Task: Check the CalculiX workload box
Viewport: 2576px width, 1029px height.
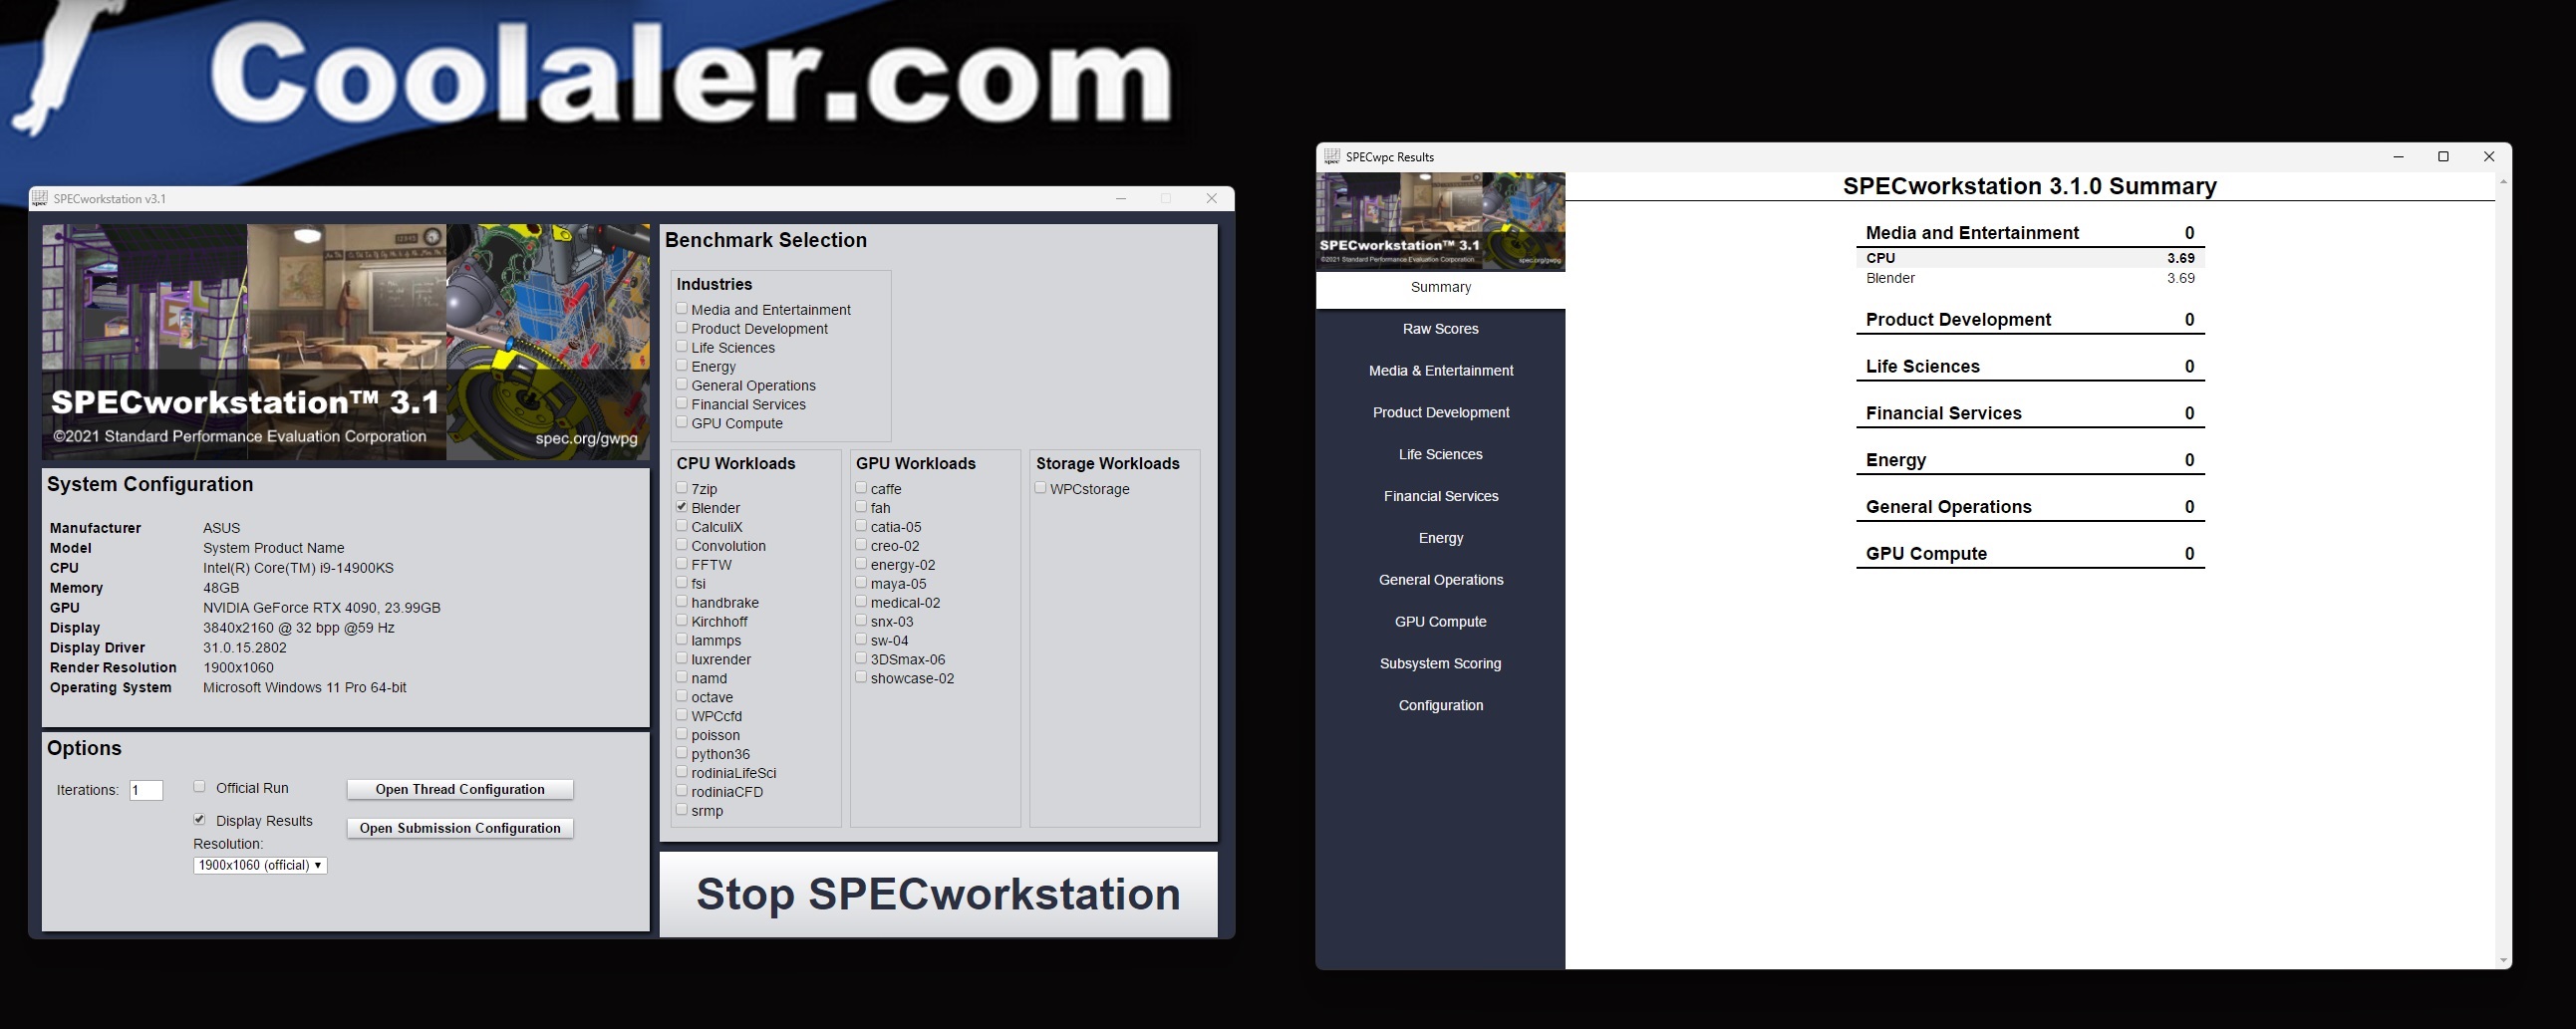Action: 682,526
